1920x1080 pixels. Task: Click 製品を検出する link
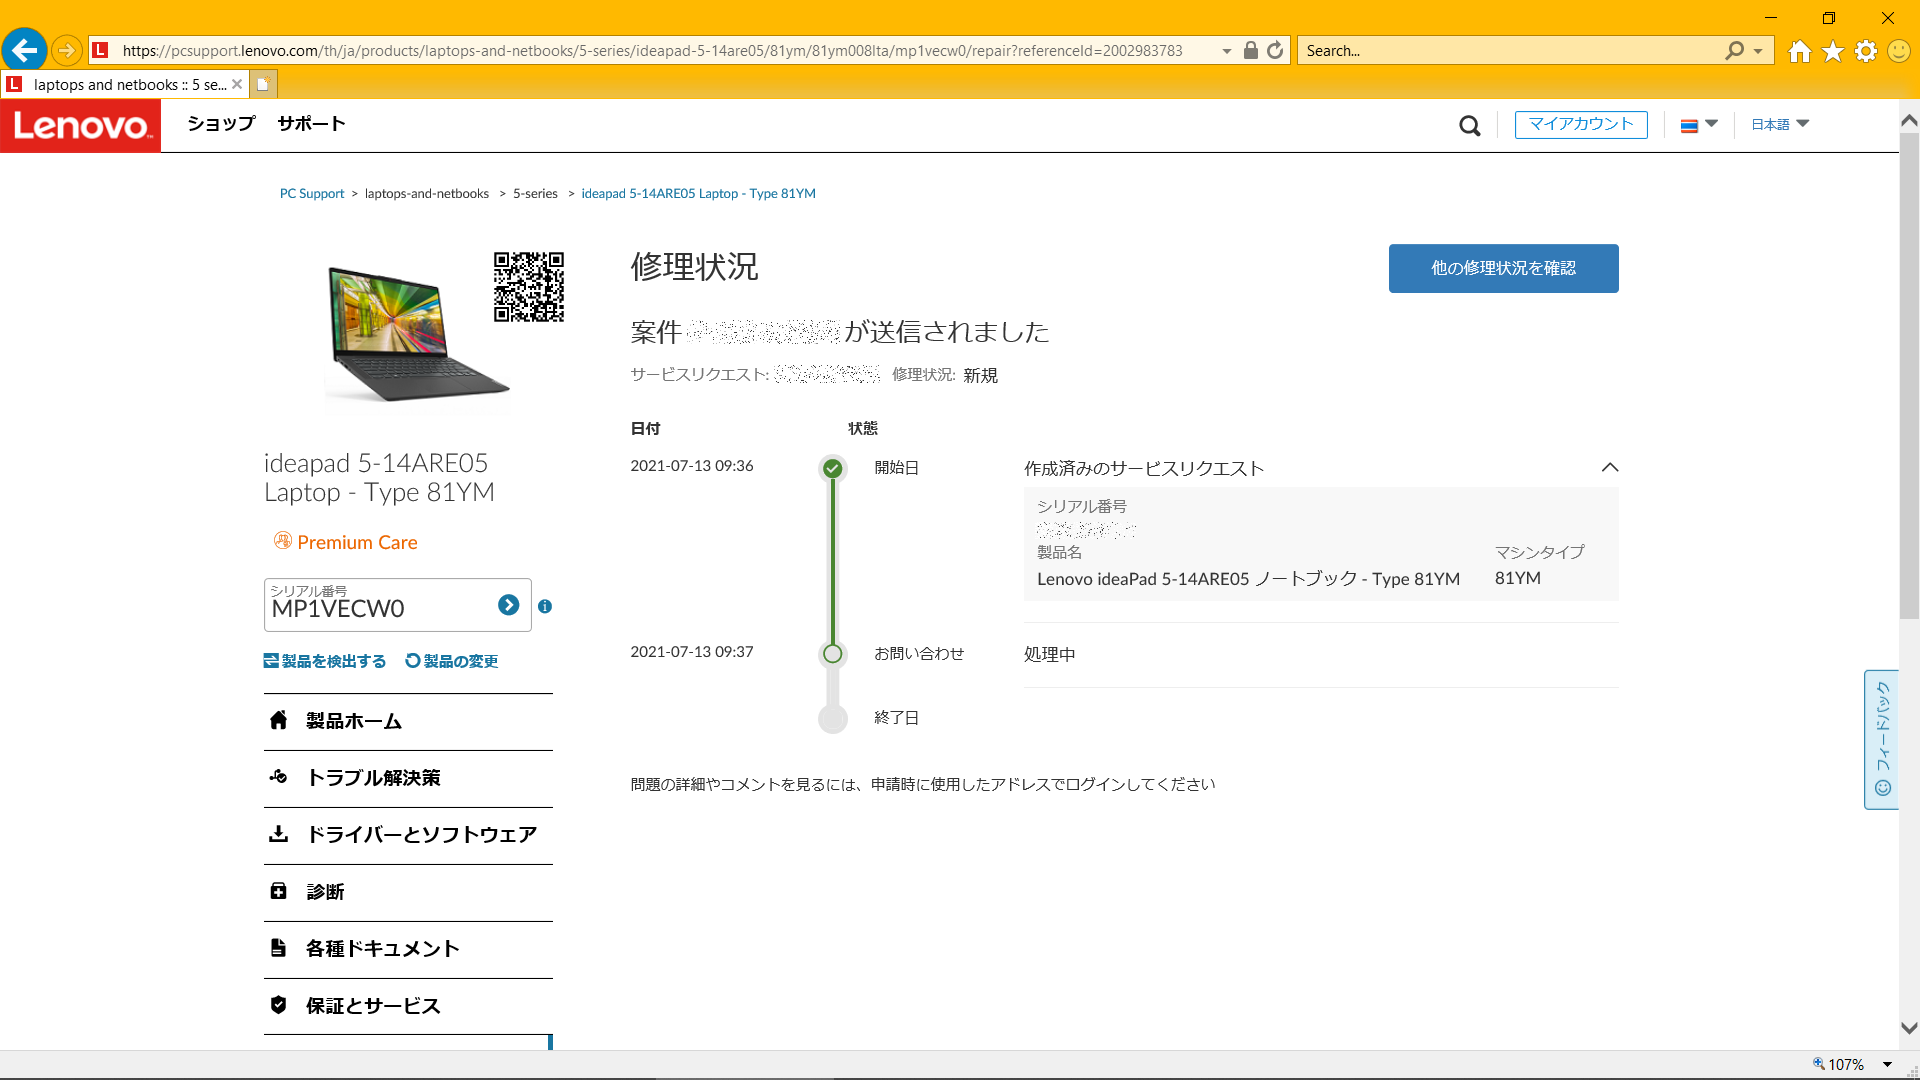click(325, 661)
